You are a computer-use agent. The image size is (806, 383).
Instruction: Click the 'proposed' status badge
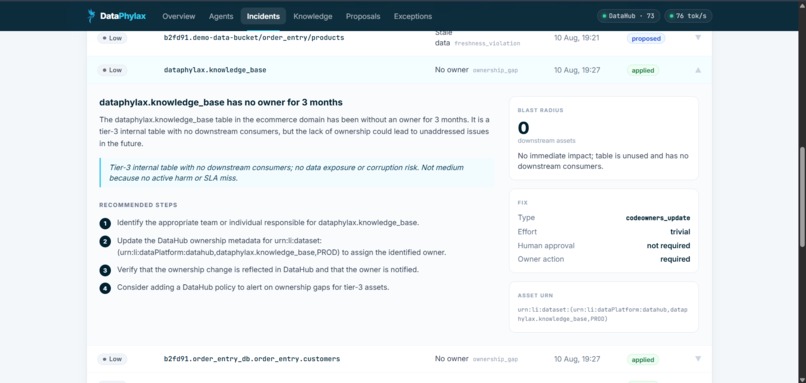(646, 39)
